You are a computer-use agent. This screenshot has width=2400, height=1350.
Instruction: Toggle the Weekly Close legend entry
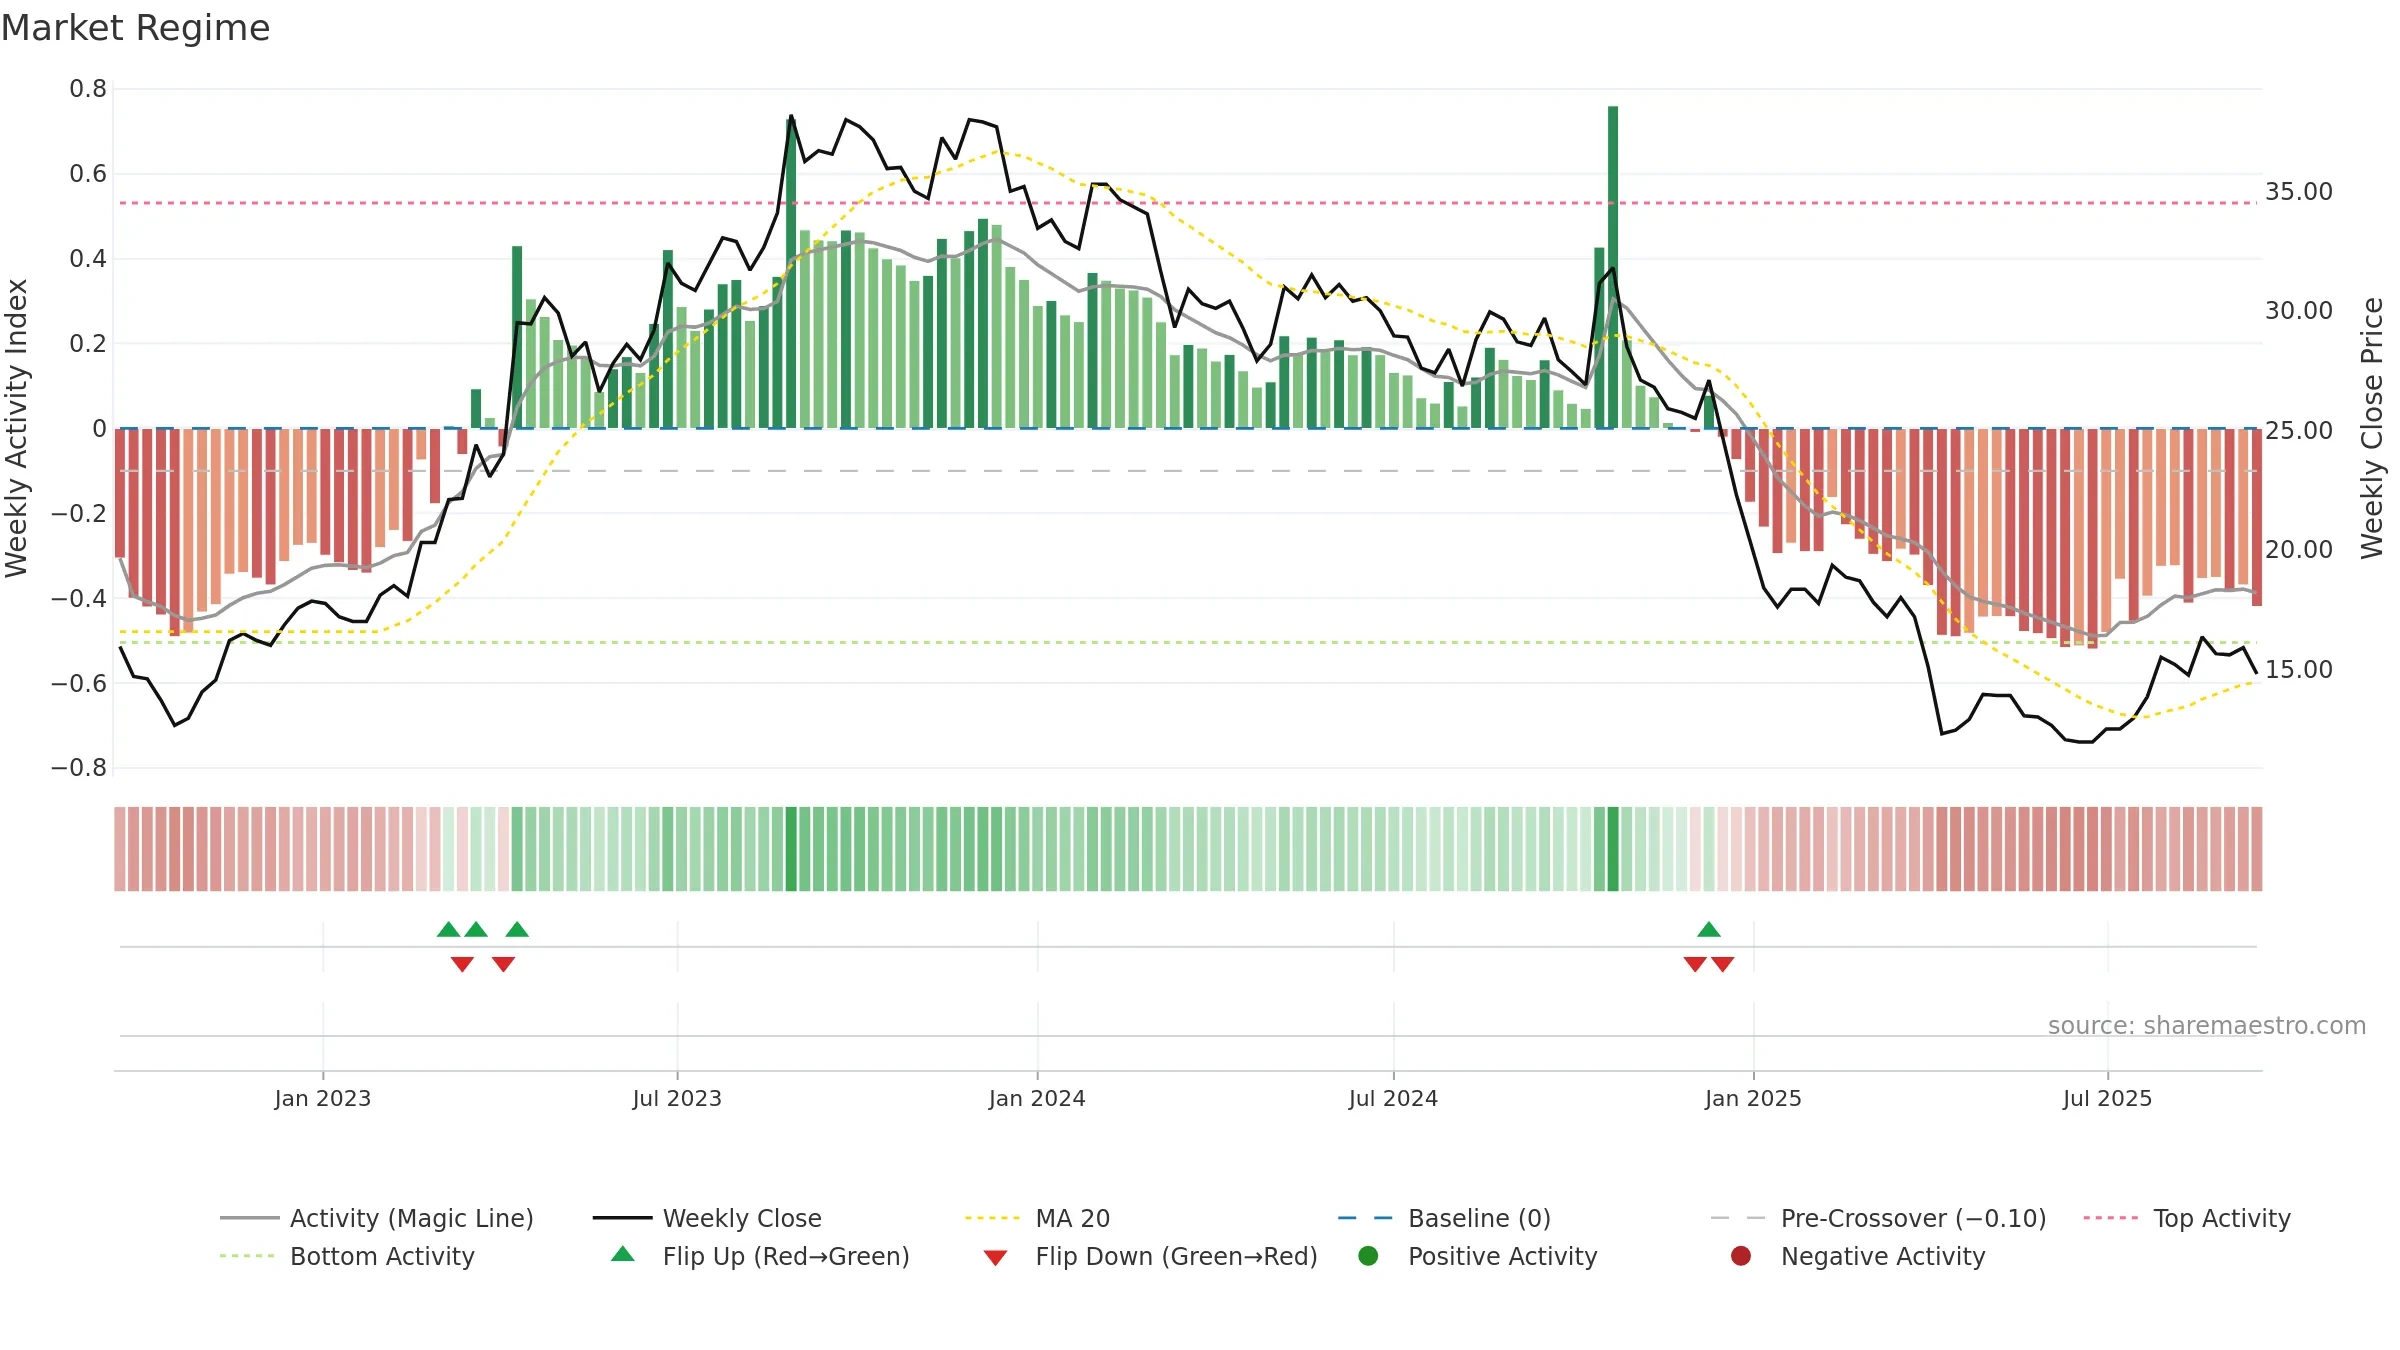(707, 1218)
